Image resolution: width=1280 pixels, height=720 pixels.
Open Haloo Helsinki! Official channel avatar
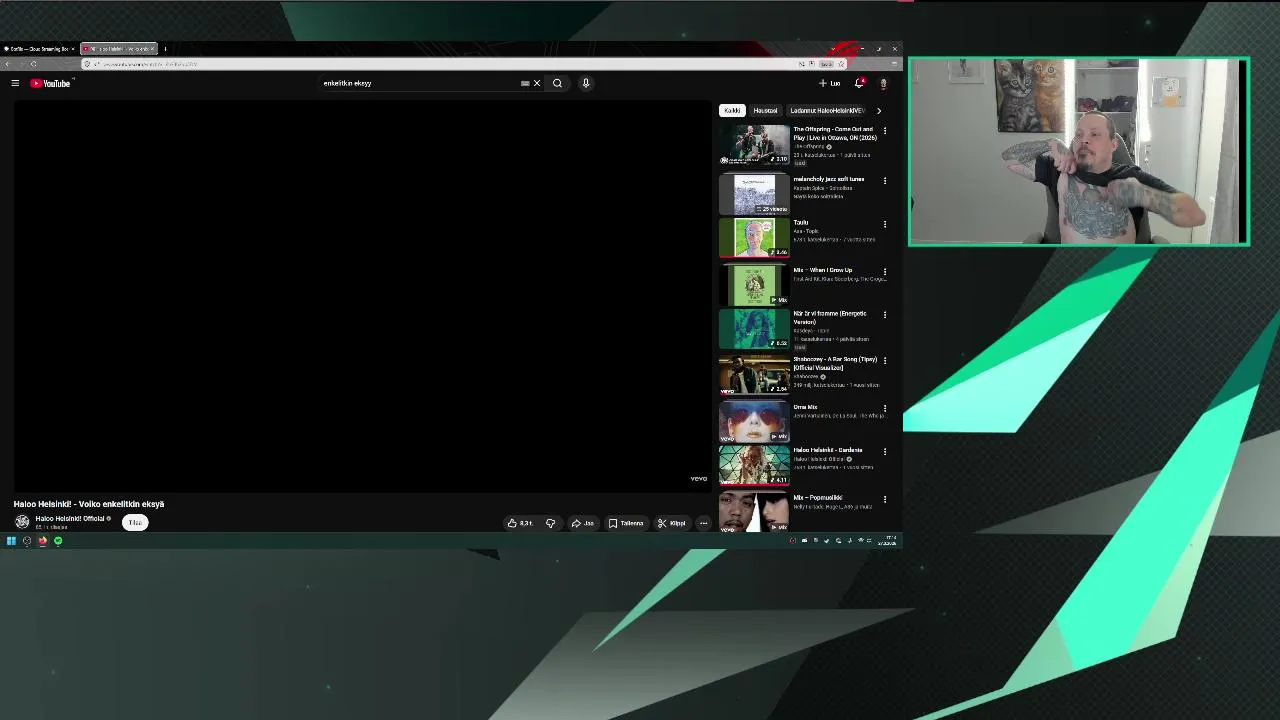click(22, 522)
